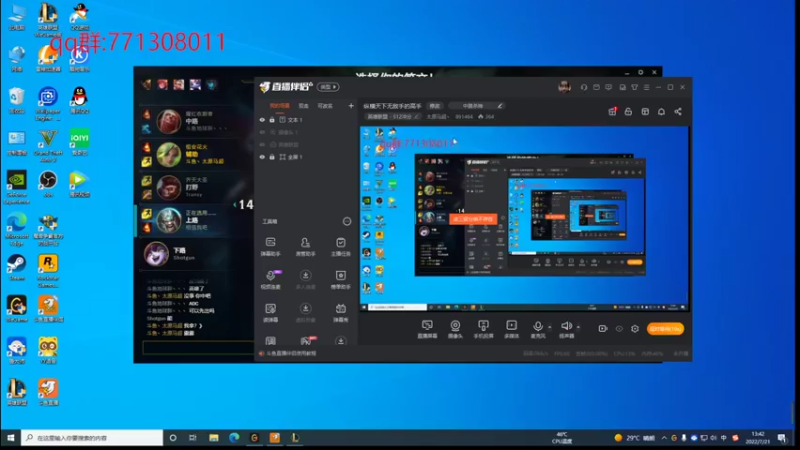
Task: Open the gift icon with red dot
Action: tap(612, 111)
